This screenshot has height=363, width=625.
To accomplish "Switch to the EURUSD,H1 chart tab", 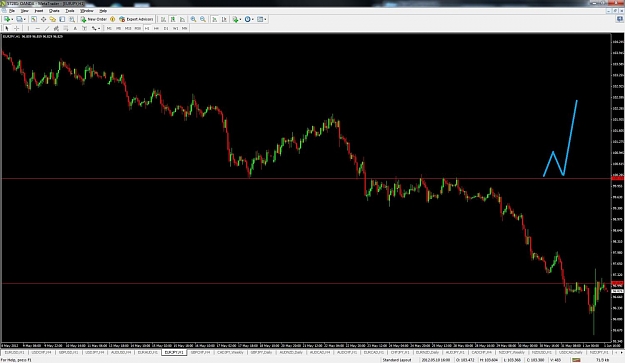I will tap(14, 353).
